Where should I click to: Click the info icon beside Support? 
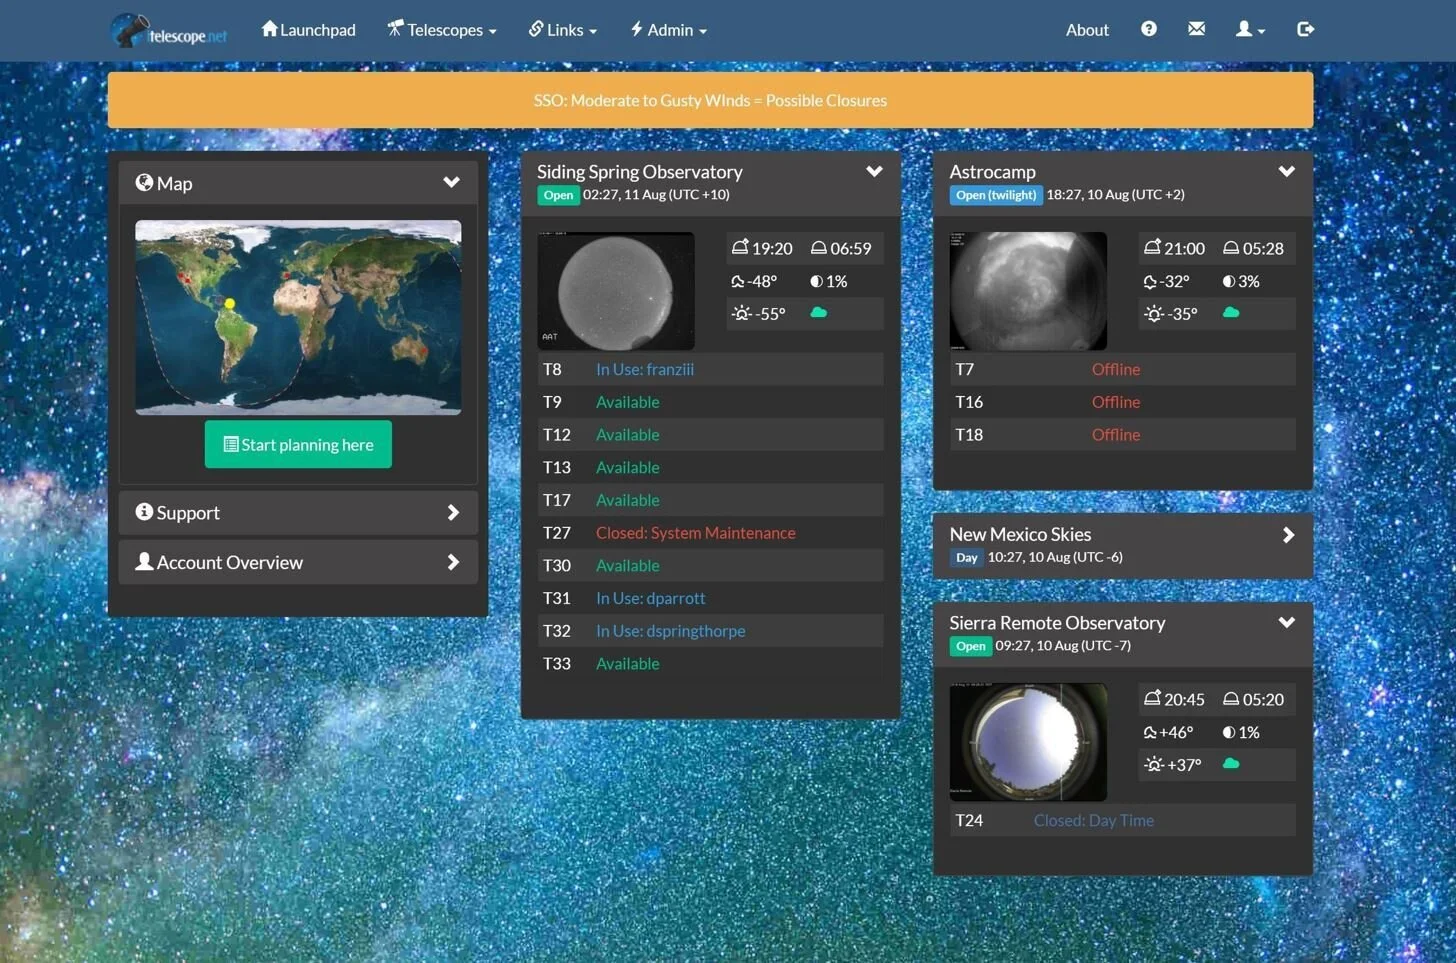[x=144, y=511]
